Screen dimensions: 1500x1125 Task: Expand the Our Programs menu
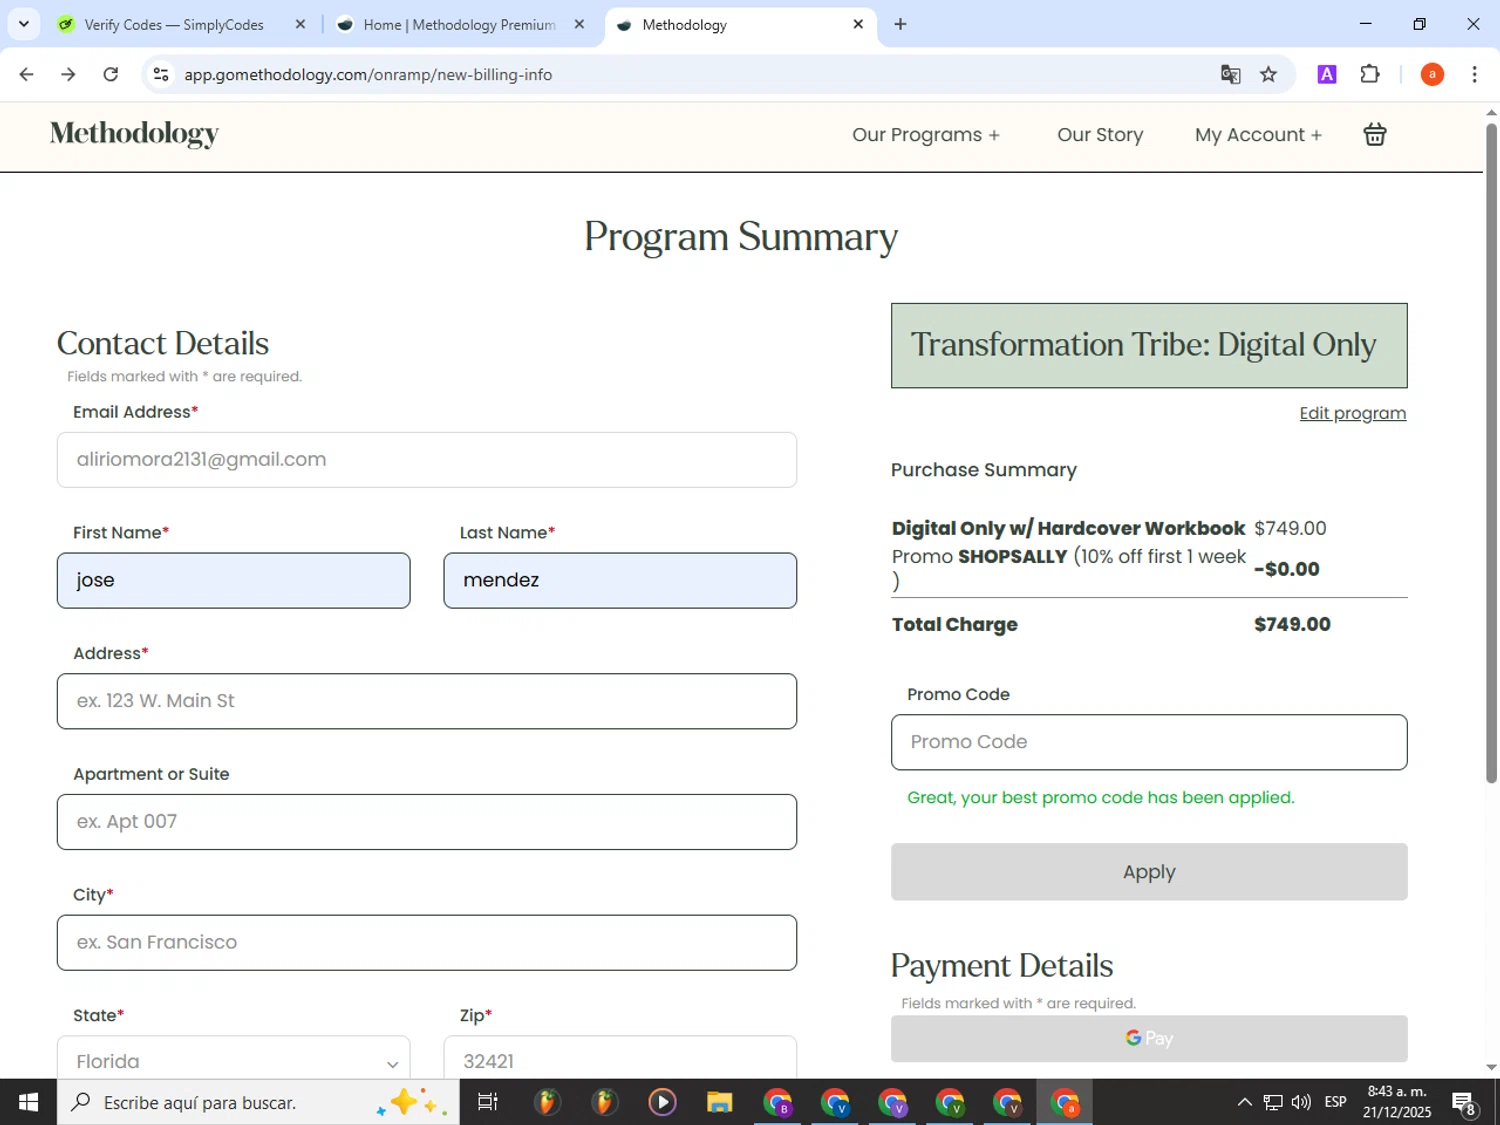926,135
